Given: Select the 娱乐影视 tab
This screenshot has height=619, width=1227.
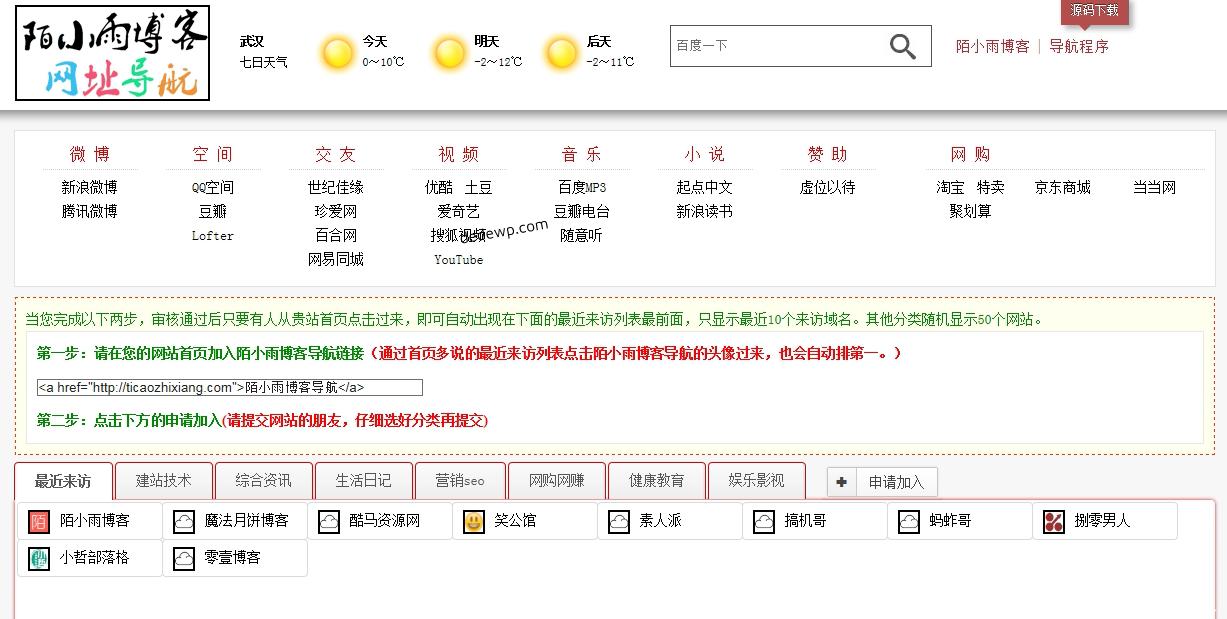Looking at the screenshot, I should (x=756, y=481).
